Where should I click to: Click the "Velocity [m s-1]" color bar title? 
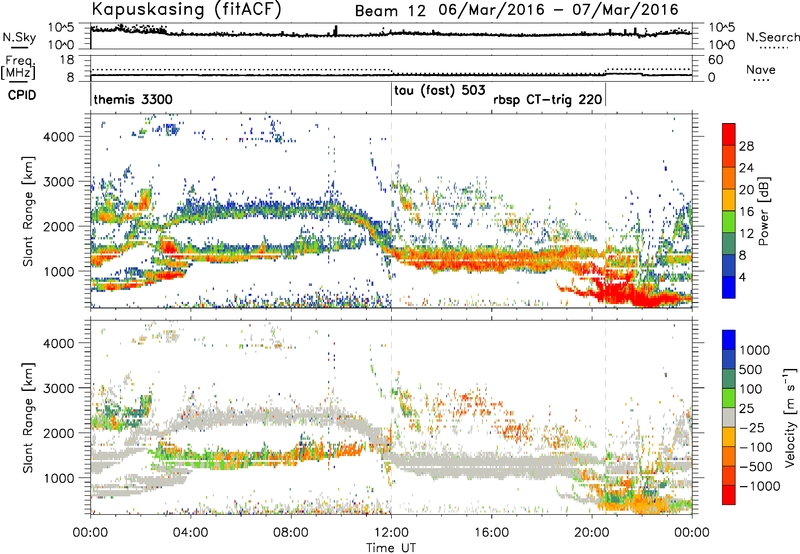(x=790, y=417)
